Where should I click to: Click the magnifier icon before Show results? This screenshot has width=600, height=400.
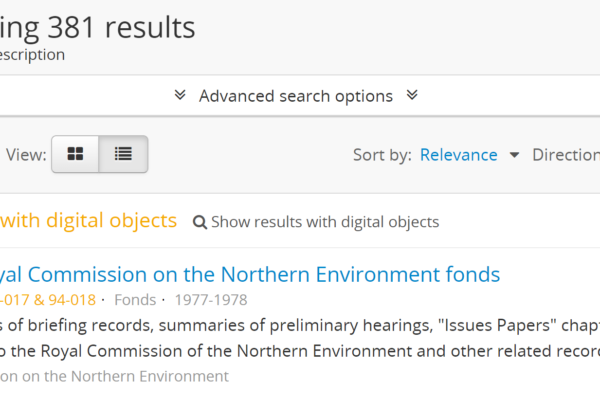click(x=200, y=222)
